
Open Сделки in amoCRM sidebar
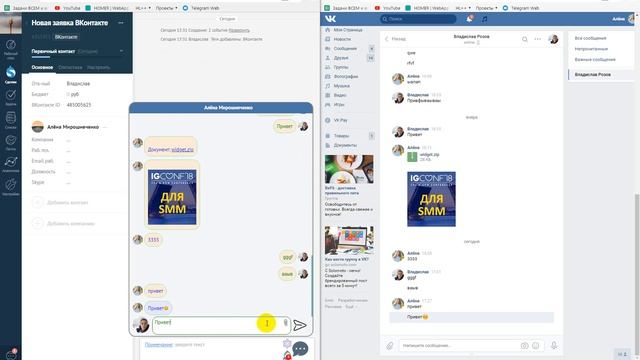(x=11, y=75)
